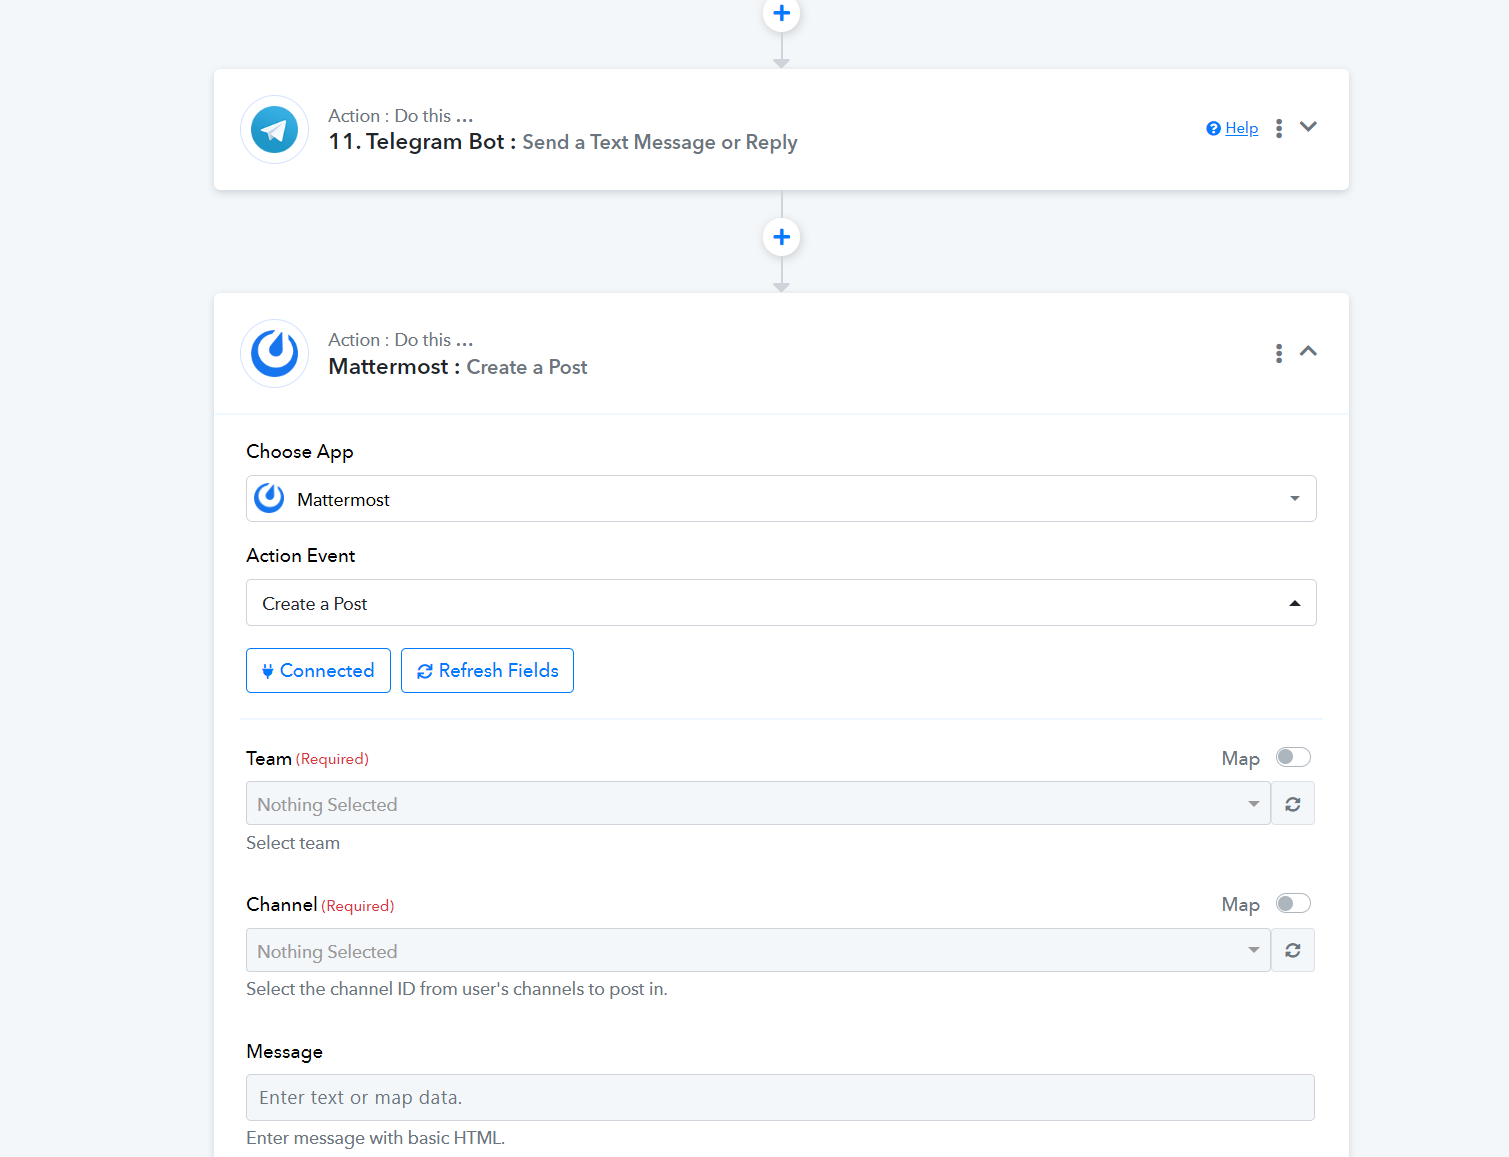1509x1157 pixels.
Task: Click the '11. Telegram Bot : Send a Text Message or Reply' title
Action: [563, 142]
